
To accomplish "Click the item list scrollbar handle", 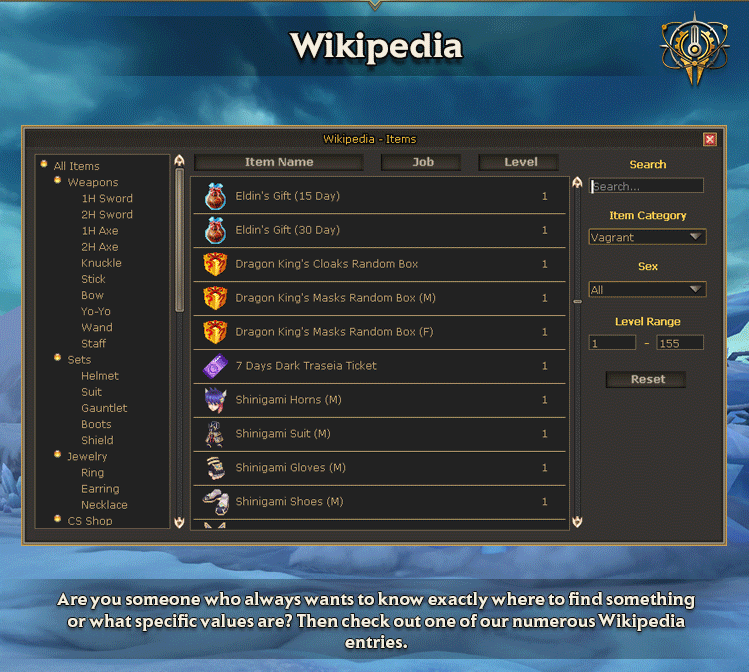I will (578, 302).
